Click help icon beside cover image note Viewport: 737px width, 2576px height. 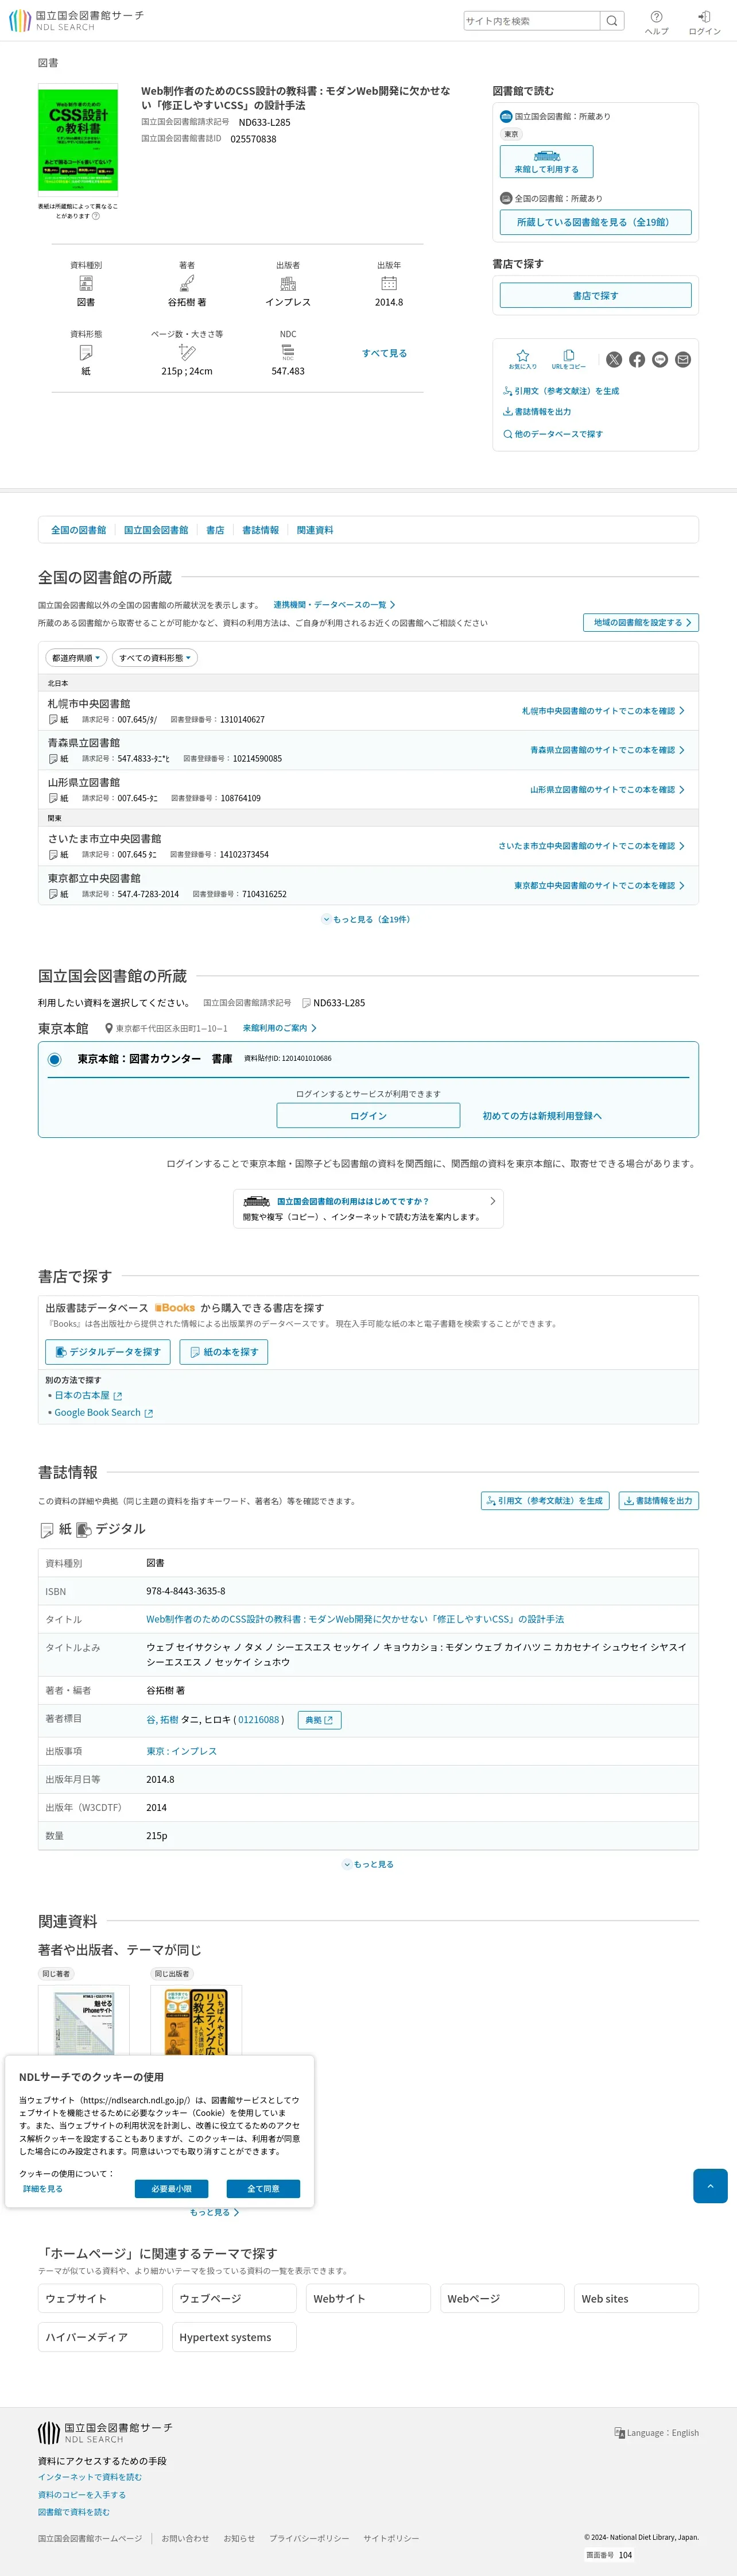click(96, 216)
